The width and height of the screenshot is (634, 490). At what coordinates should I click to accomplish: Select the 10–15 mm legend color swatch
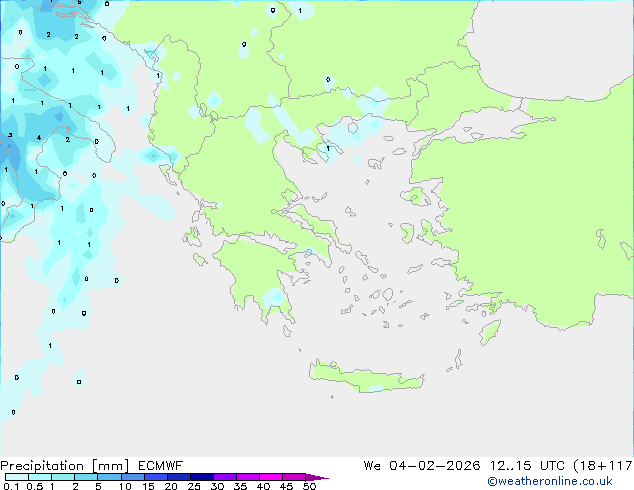tap(132, 477)
